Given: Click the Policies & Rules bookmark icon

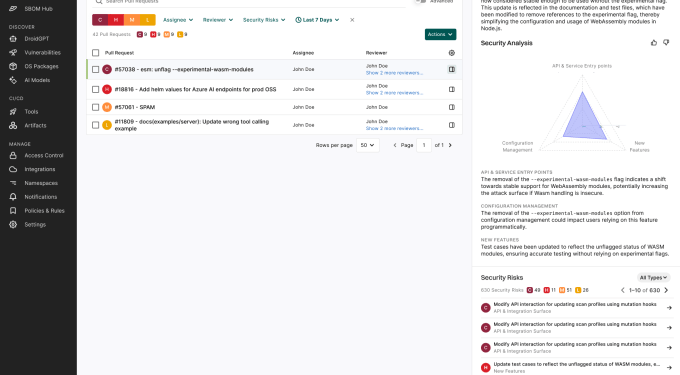Looking at the screenshot, I should pos(13,211).
